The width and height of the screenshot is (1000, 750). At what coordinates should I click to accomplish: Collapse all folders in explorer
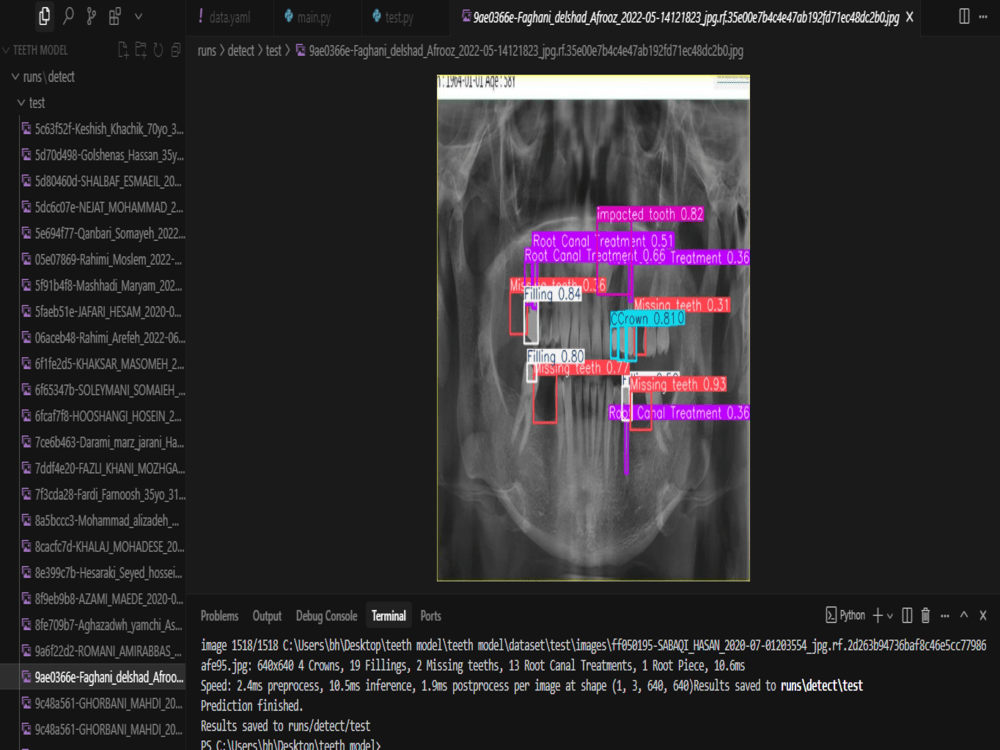[x=176, y=50]
